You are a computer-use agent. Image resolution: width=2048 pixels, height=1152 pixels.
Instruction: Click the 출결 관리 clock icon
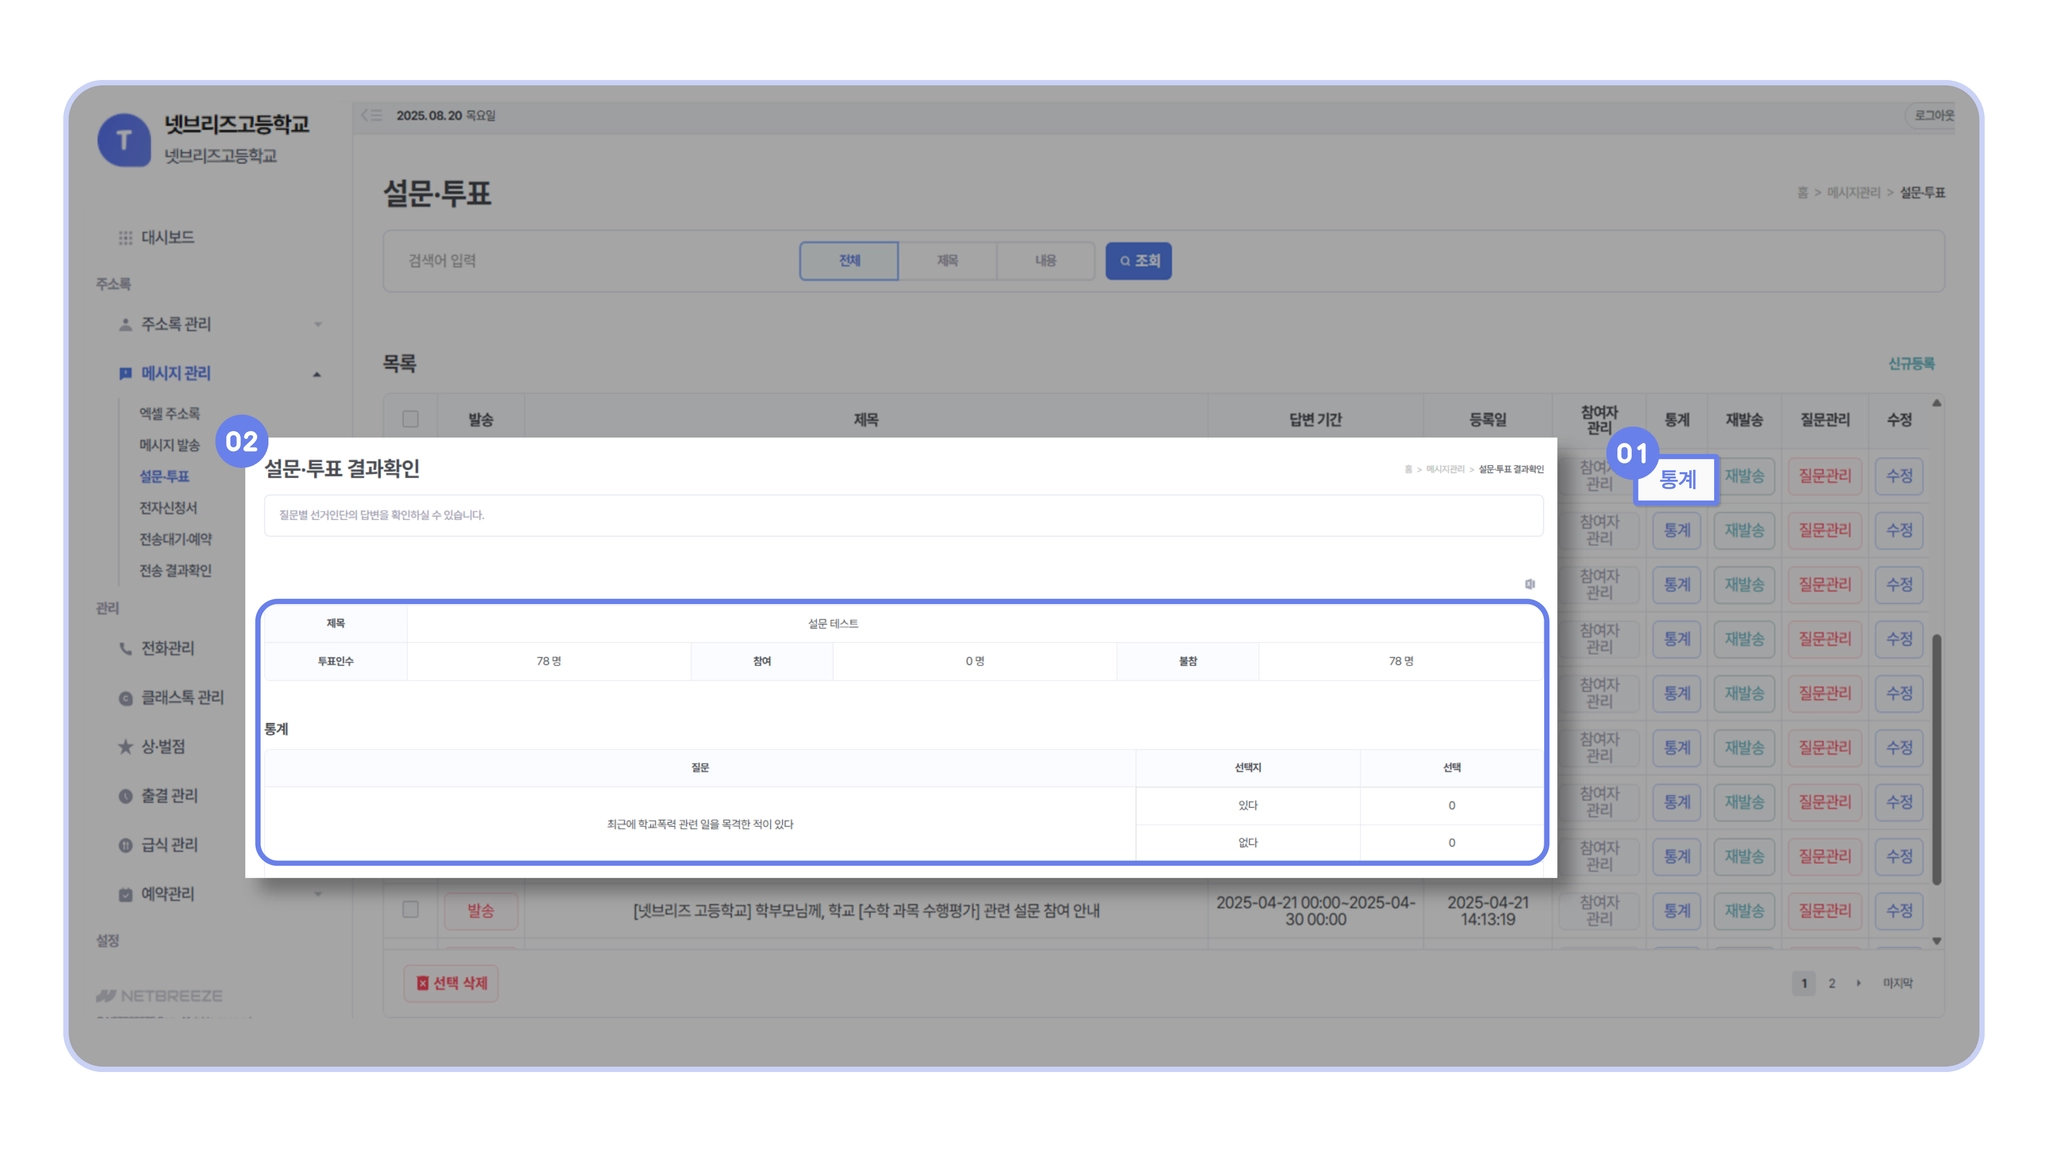pyautogui.click(x=125, y=796)
